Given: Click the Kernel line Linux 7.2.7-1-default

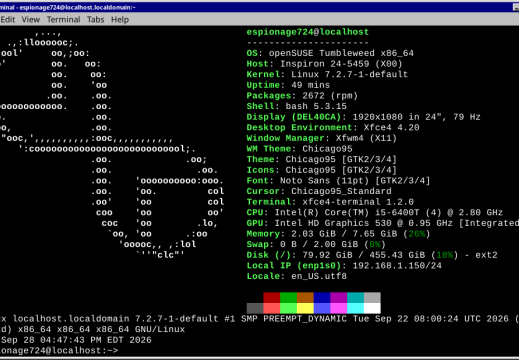Looking at the screenshot, I should tap(327, 74).
